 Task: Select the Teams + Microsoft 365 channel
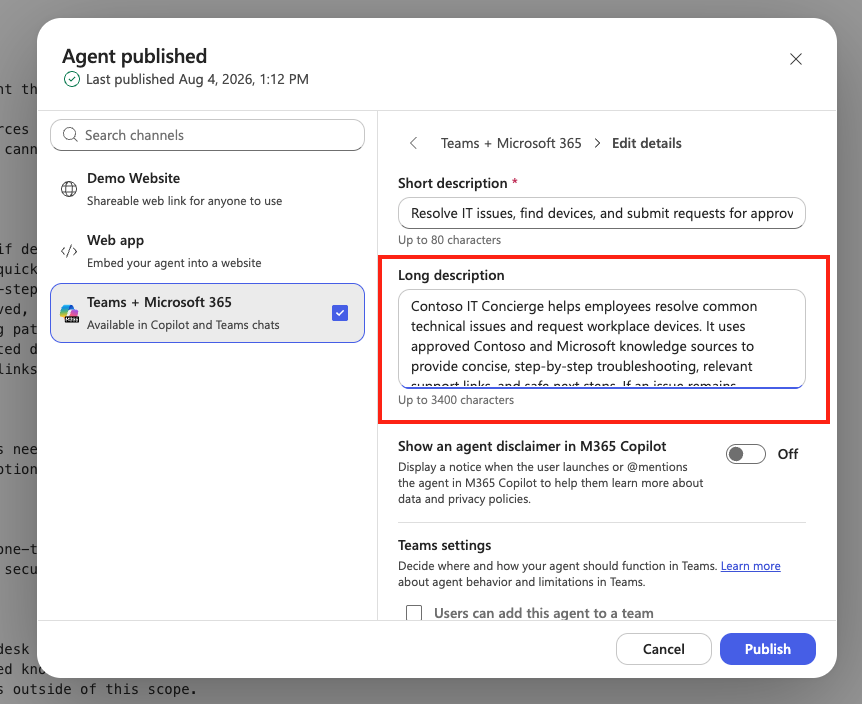[207, 313]
